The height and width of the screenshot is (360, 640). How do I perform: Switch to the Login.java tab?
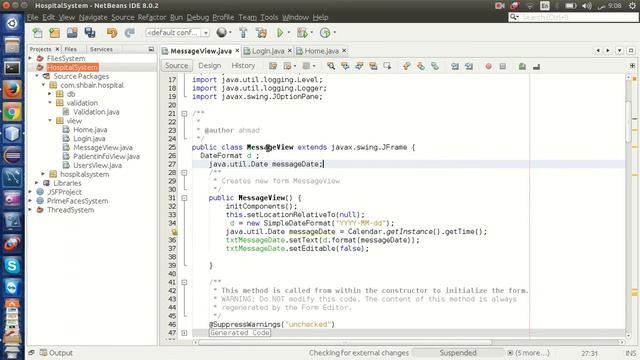pyautogui.click(x=268, y=51)
